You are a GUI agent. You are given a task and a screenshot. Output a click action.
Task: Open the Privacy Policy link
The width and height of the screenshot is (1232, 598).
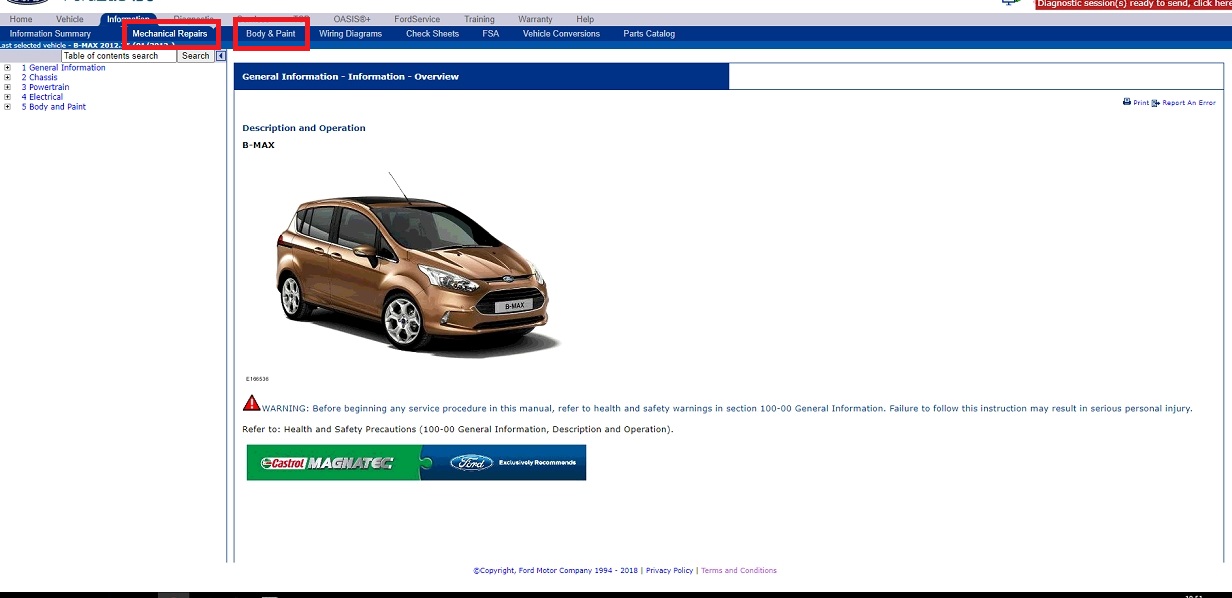pos(669,571)
